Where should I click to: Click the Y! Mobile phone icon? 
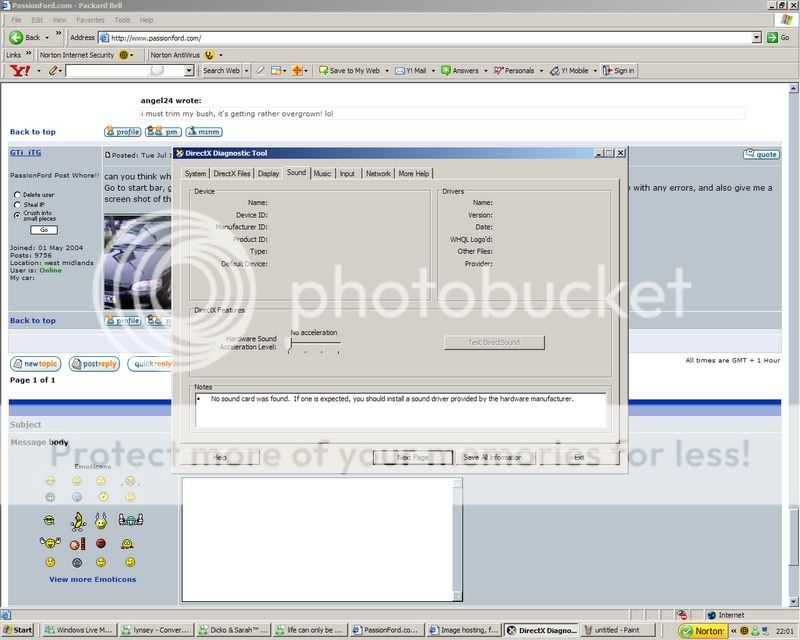tap(555, 70)
